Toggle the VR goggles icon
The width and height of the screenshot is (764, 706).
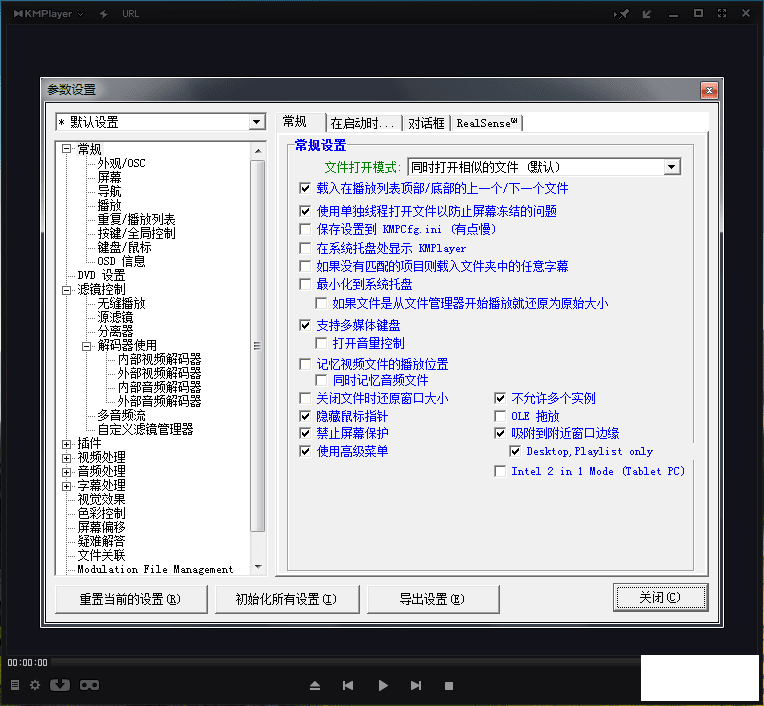click(89, 685)
